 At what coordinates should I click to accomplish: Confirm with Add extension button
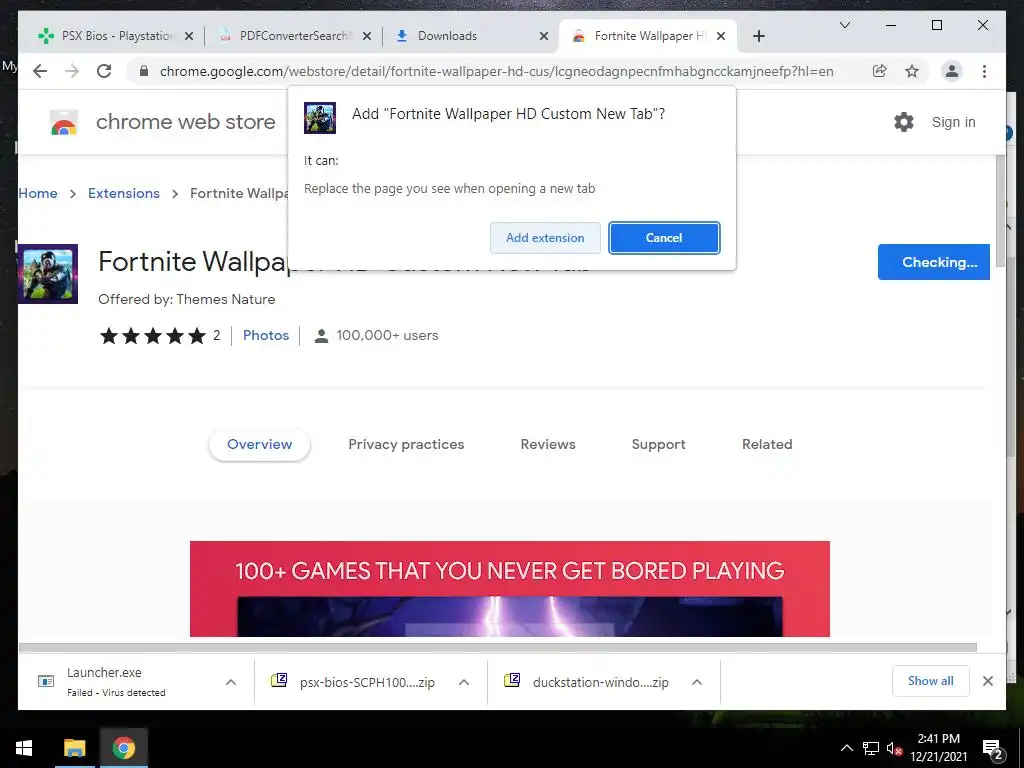point(545,238)
